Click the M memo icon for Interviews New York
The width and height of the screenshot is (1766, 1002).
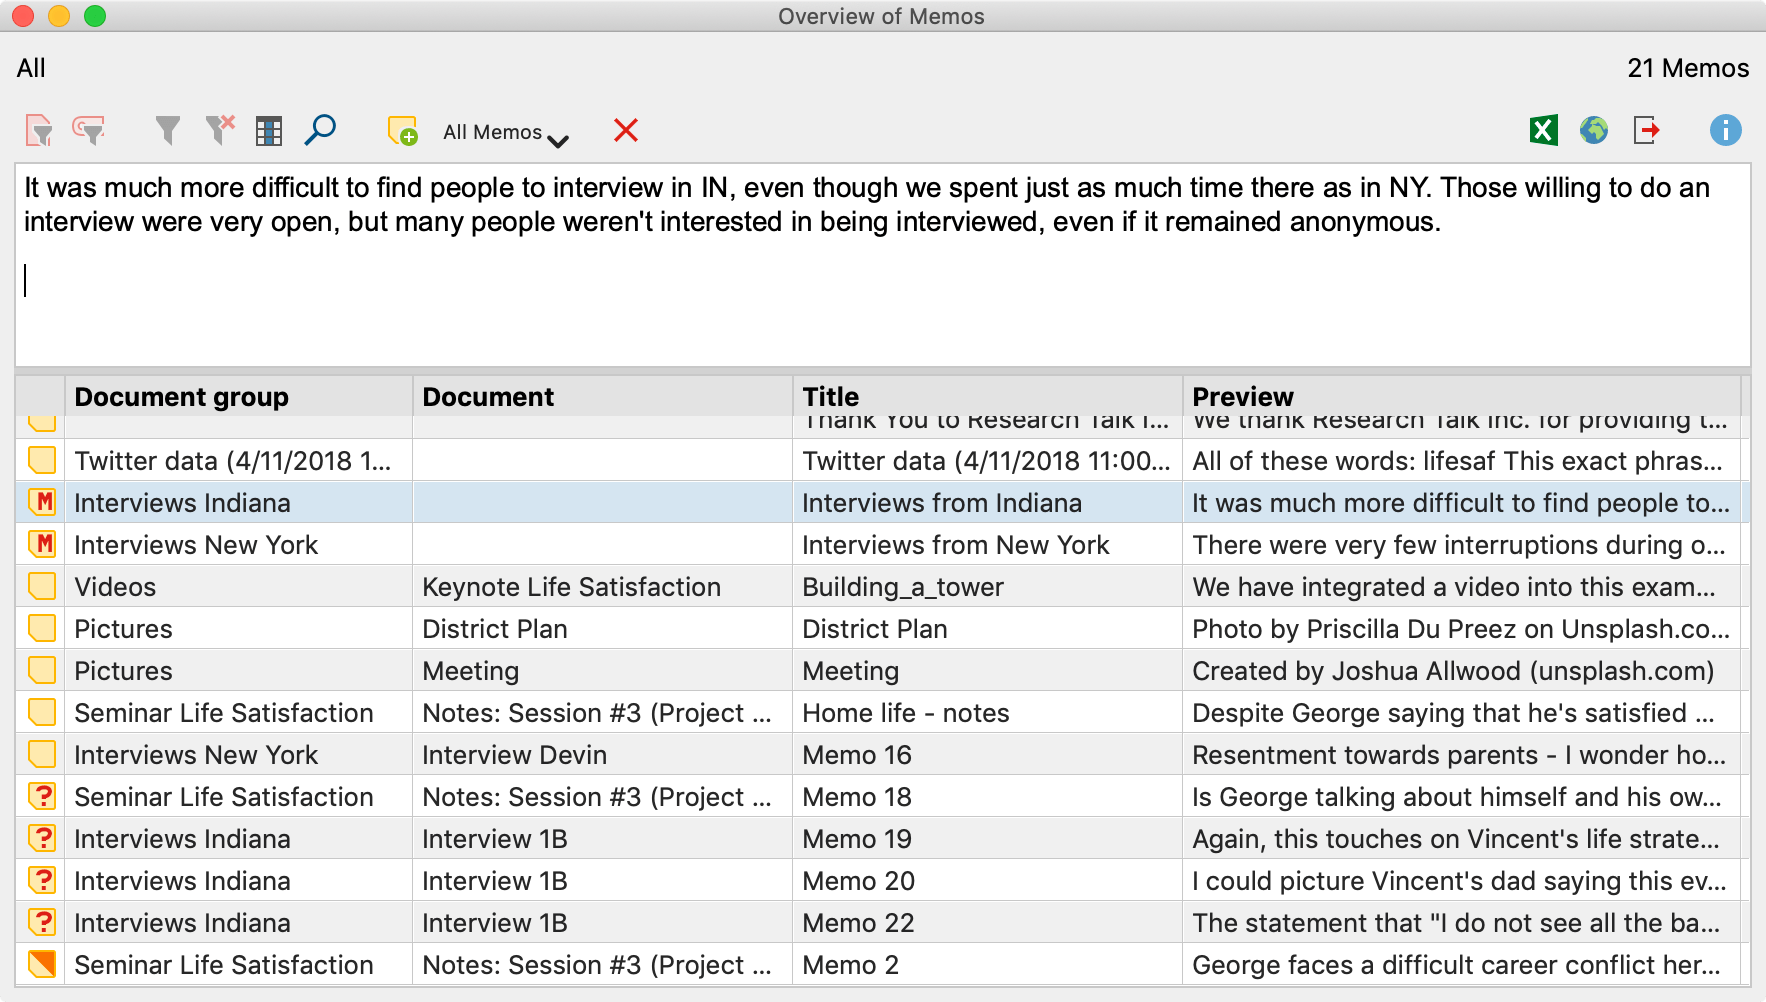coord(42,544)
